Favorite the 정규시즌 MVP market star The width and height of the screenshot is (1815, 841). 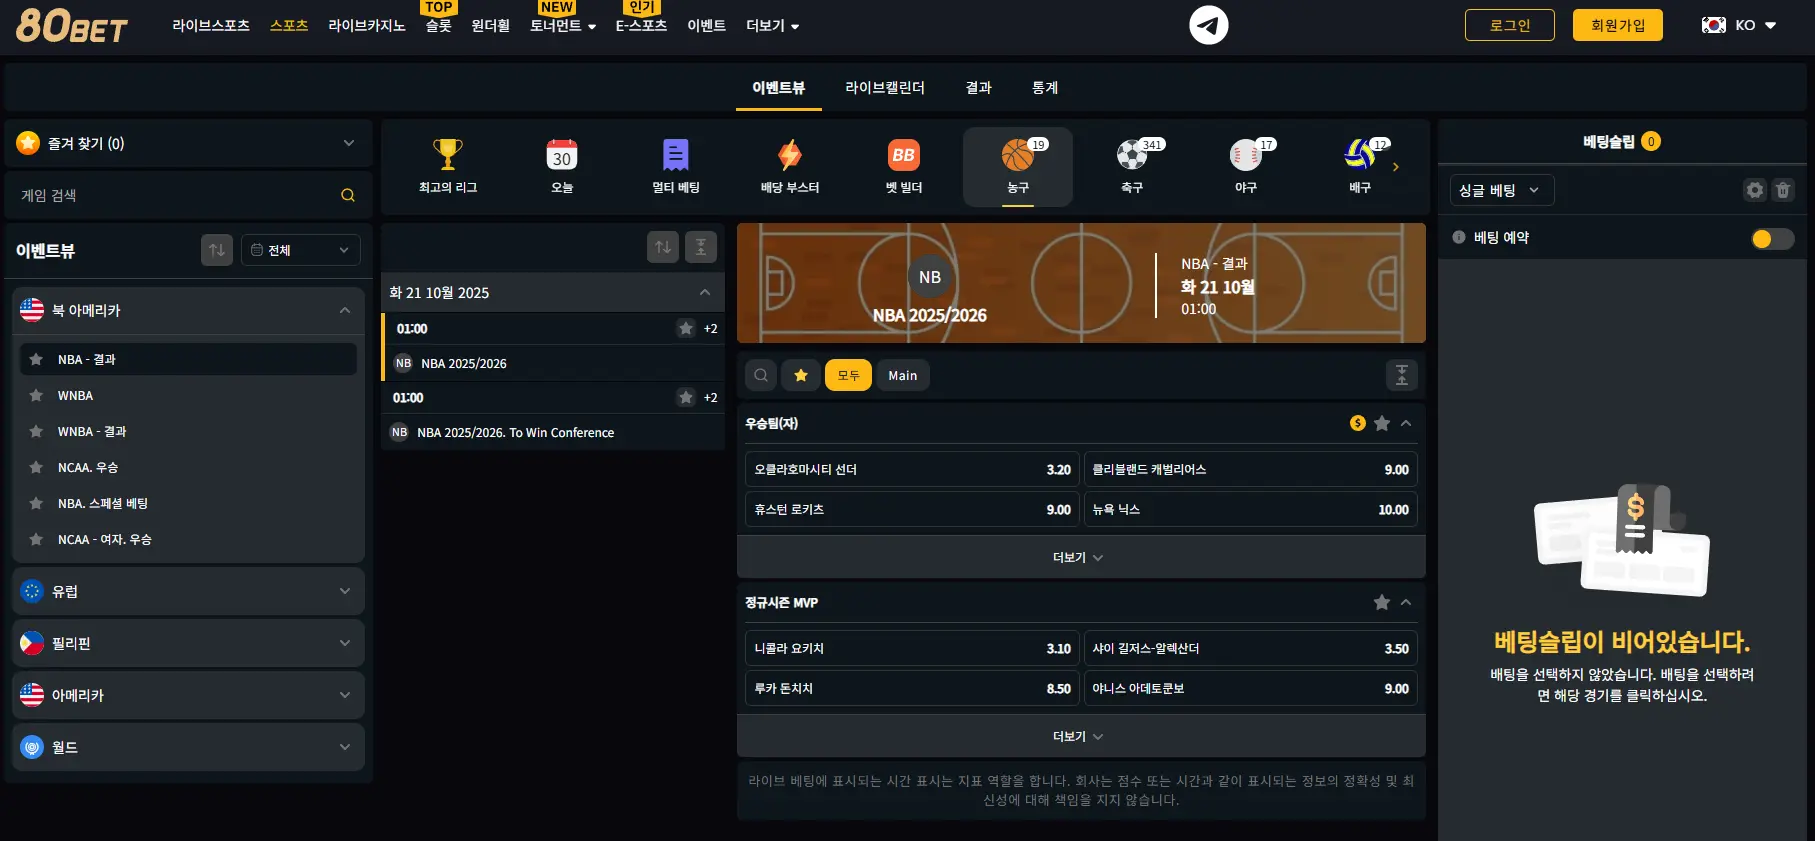click(x=1382, y=602)
